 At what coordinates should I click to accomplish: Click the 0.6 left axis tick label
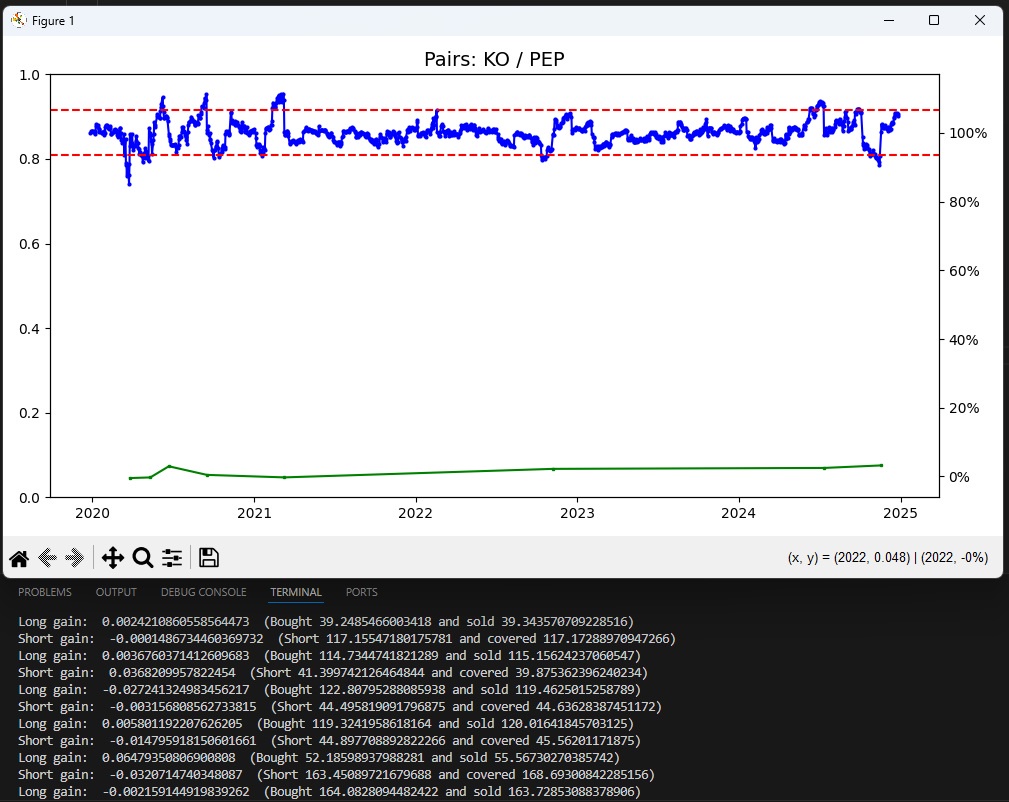click(30, 244)
